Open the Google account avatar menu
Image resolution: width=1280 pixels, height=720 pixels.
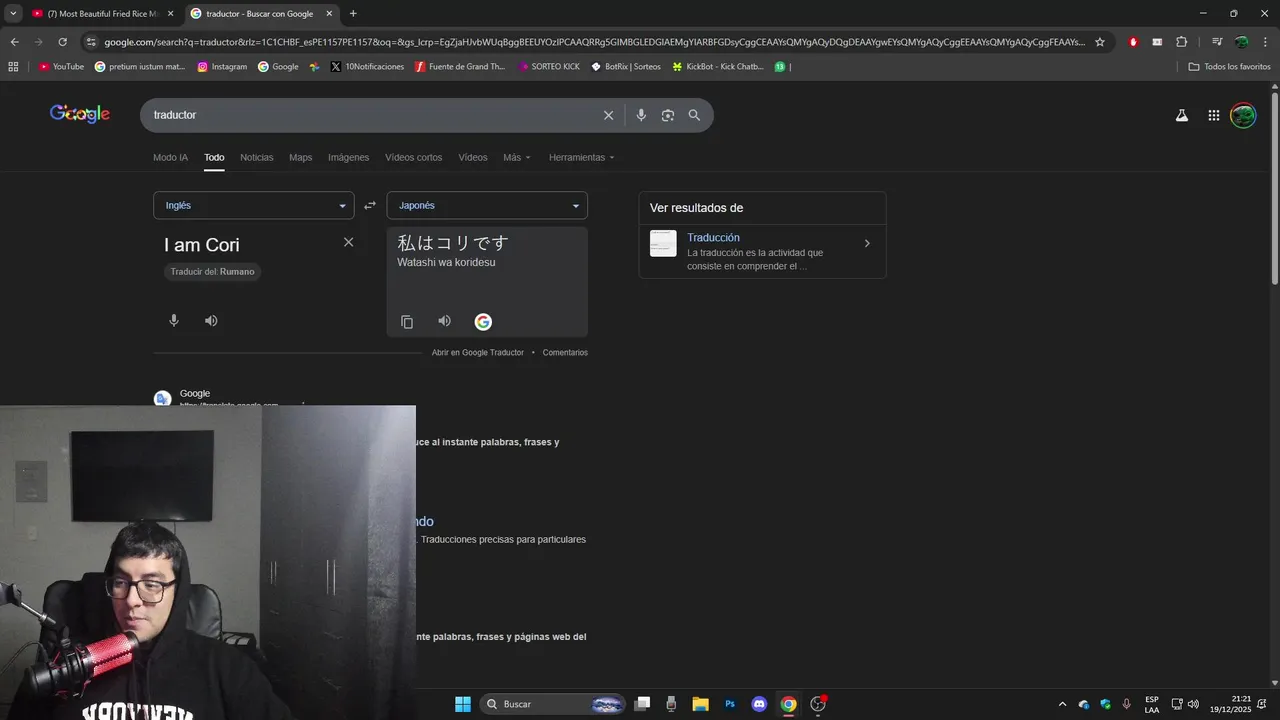(1243, 115)
